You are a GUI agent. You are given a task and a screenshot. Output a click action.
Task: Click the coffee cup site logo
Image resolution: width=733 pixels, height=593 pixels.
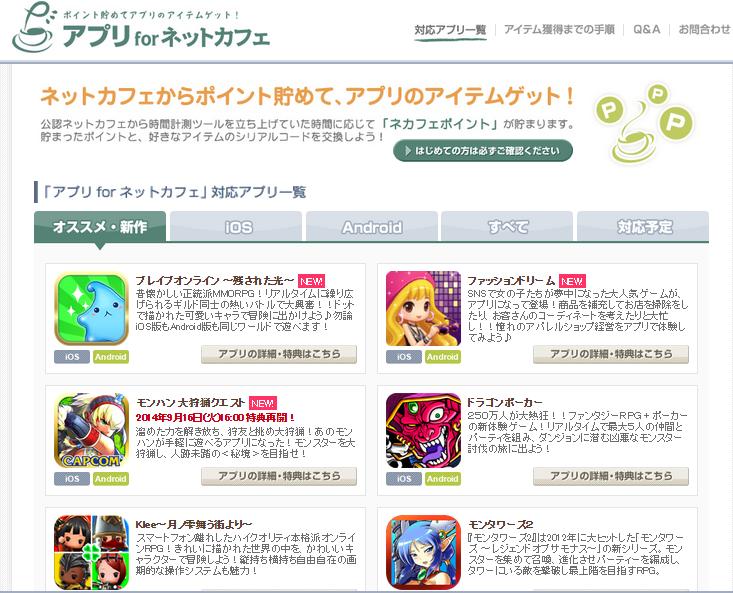(x=34, y=27)
